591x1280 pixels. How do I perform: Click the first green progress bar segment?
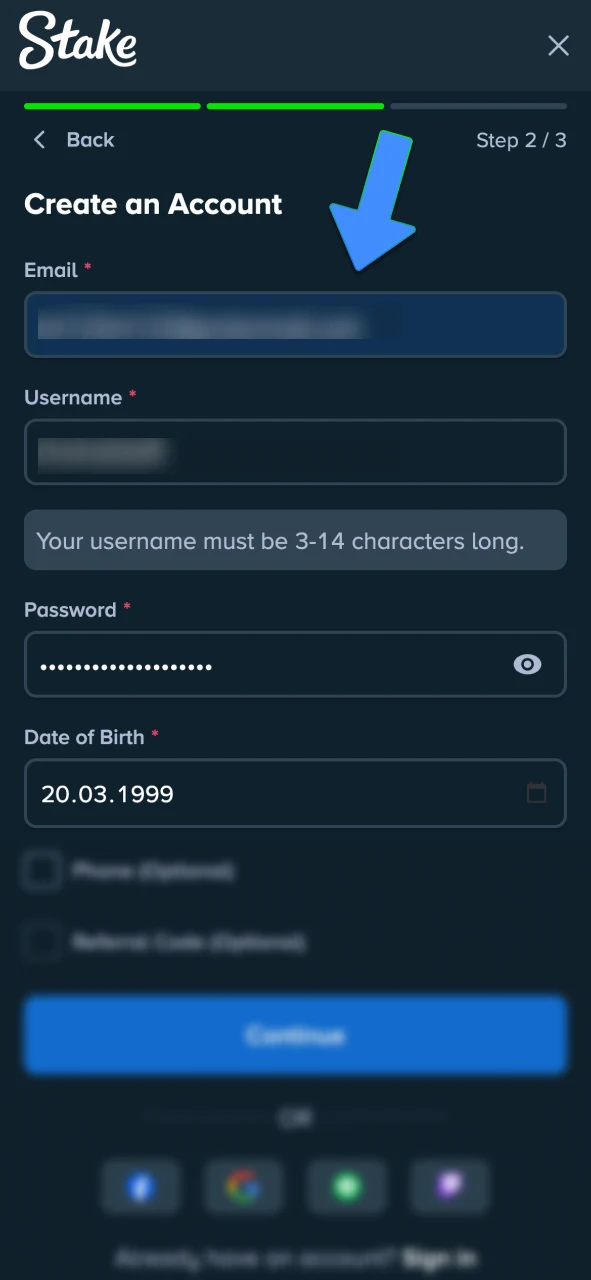coord(112,106)
